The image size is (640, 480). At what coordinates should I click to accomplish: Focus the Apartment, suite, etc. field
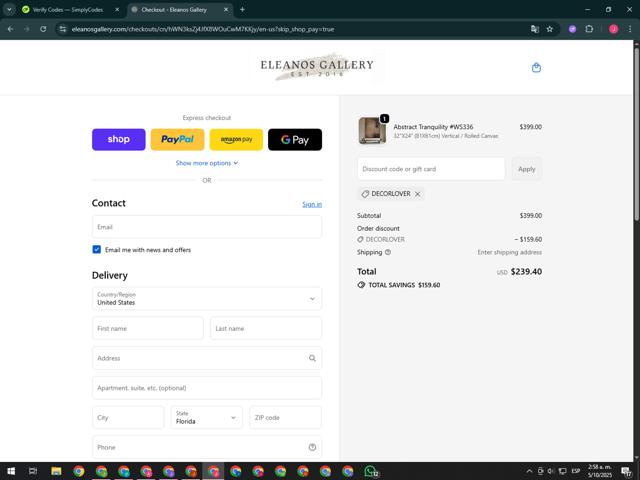pos(207,388)
